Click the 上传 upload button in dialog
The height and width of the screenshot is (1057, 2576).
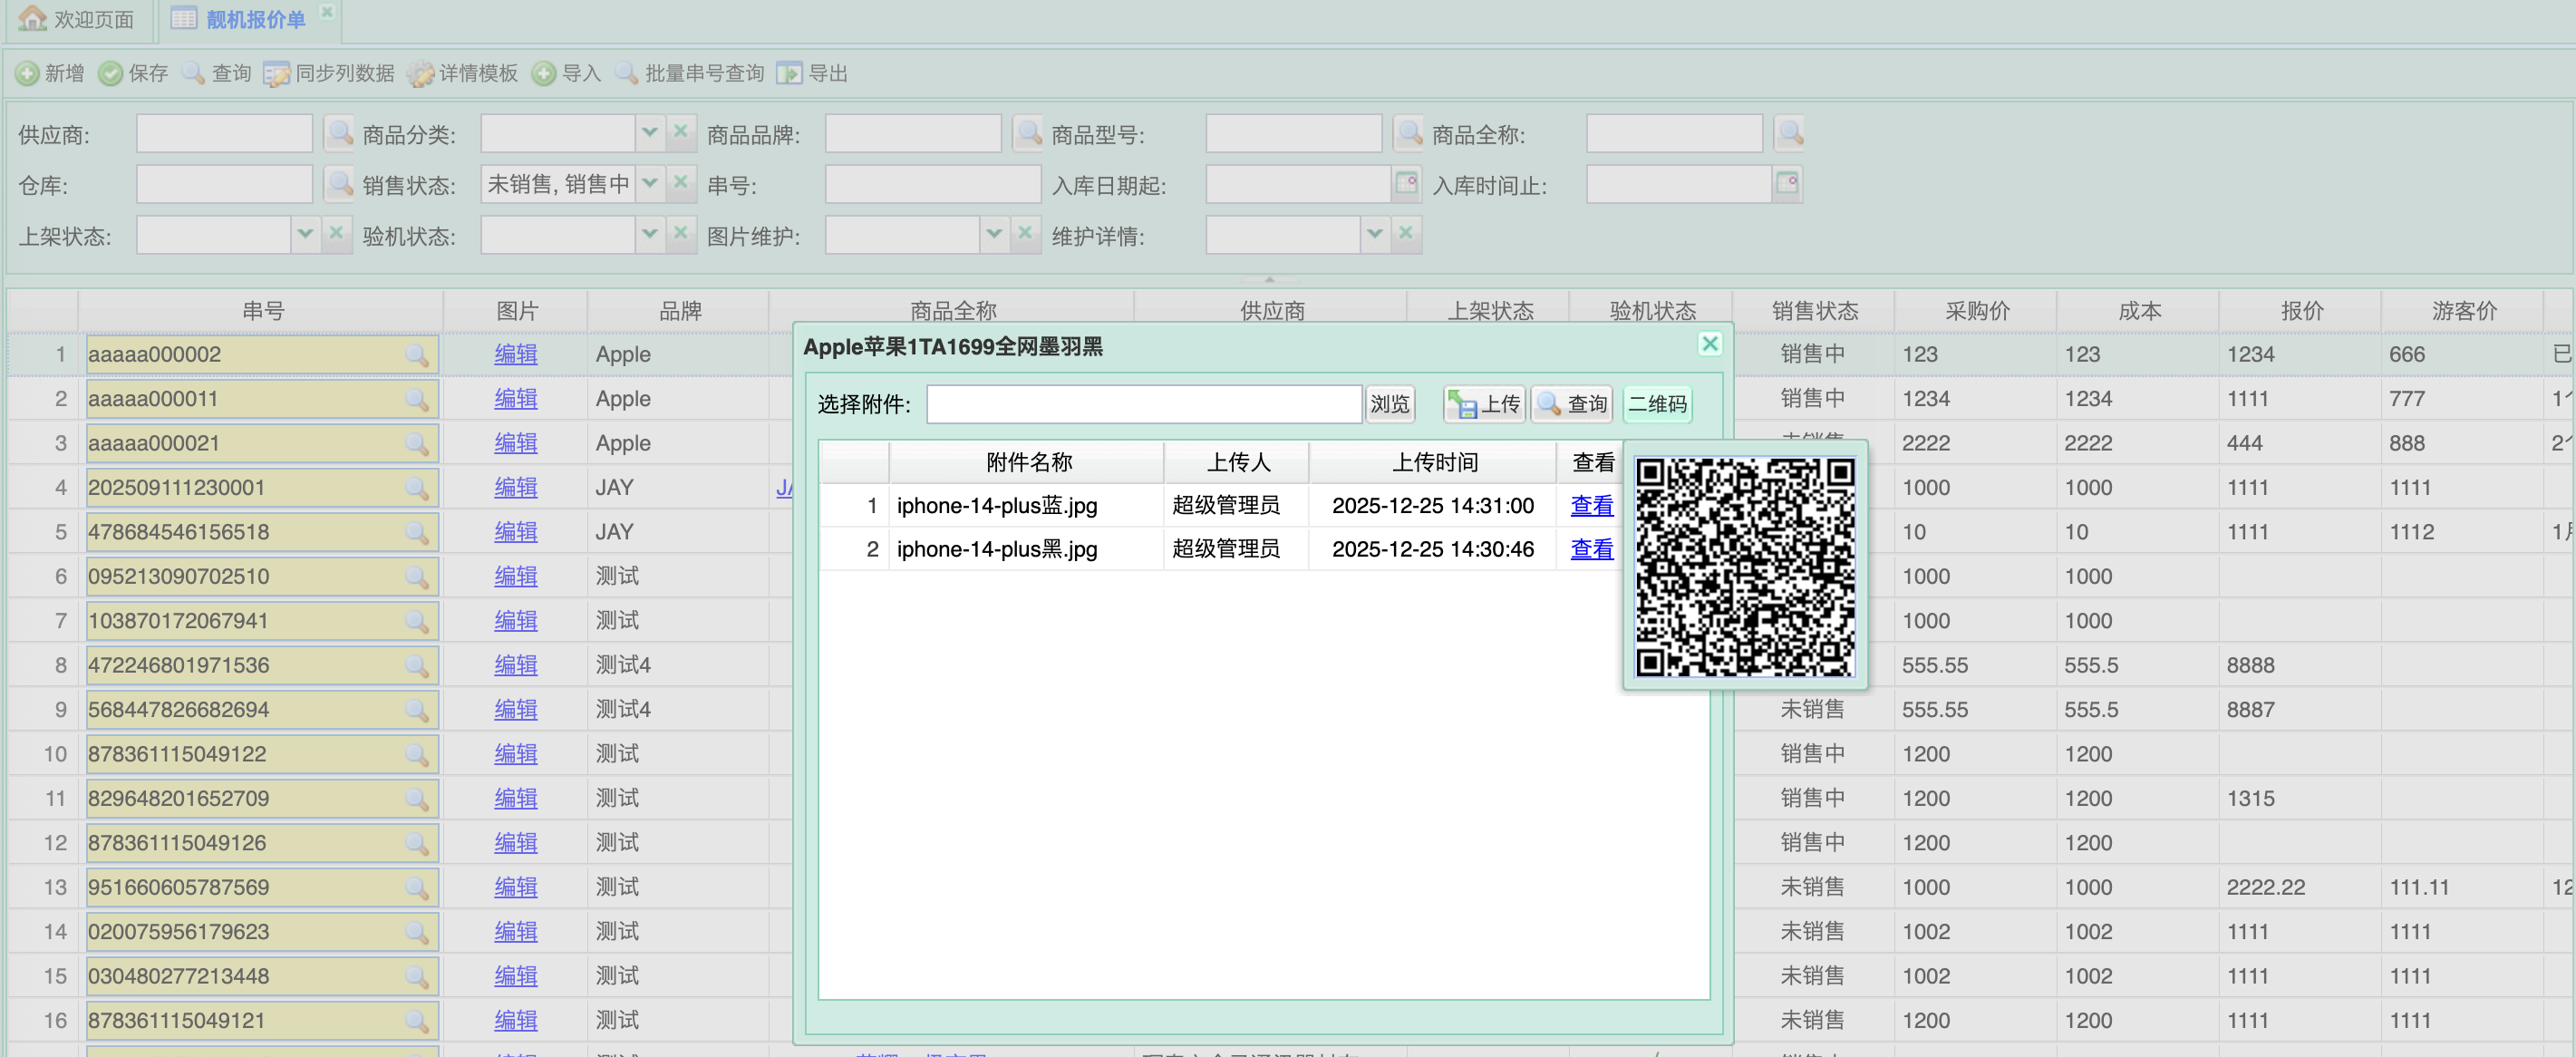click(1484, 404)
